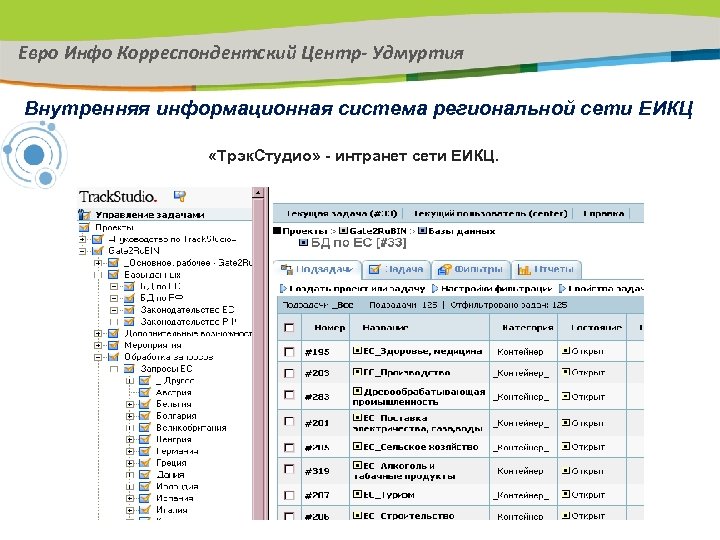The width and height of the screenshot is (720, 540).
Task: Click the Управление задачами header icon
Action: pos(84,214)
